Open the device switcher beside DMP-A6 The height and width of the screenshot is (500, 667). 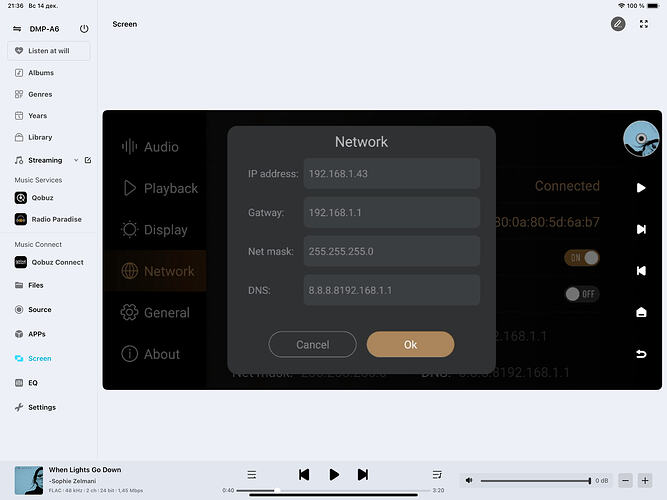[17, 29]
